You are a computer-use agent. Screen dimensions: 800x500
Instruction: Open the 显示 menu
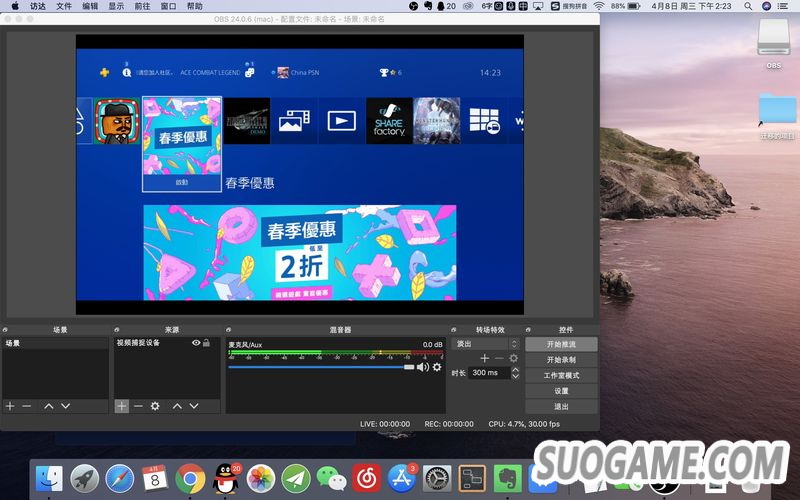[x=116, y=6]
